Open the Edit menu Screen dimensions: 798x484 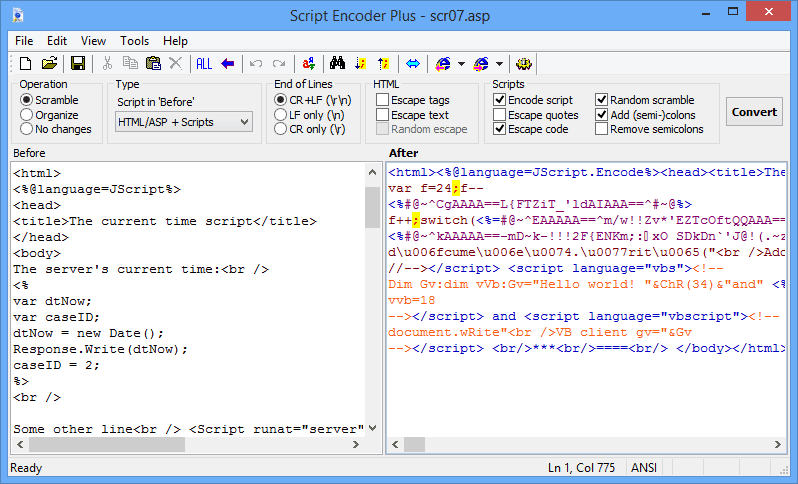[57, 41]
